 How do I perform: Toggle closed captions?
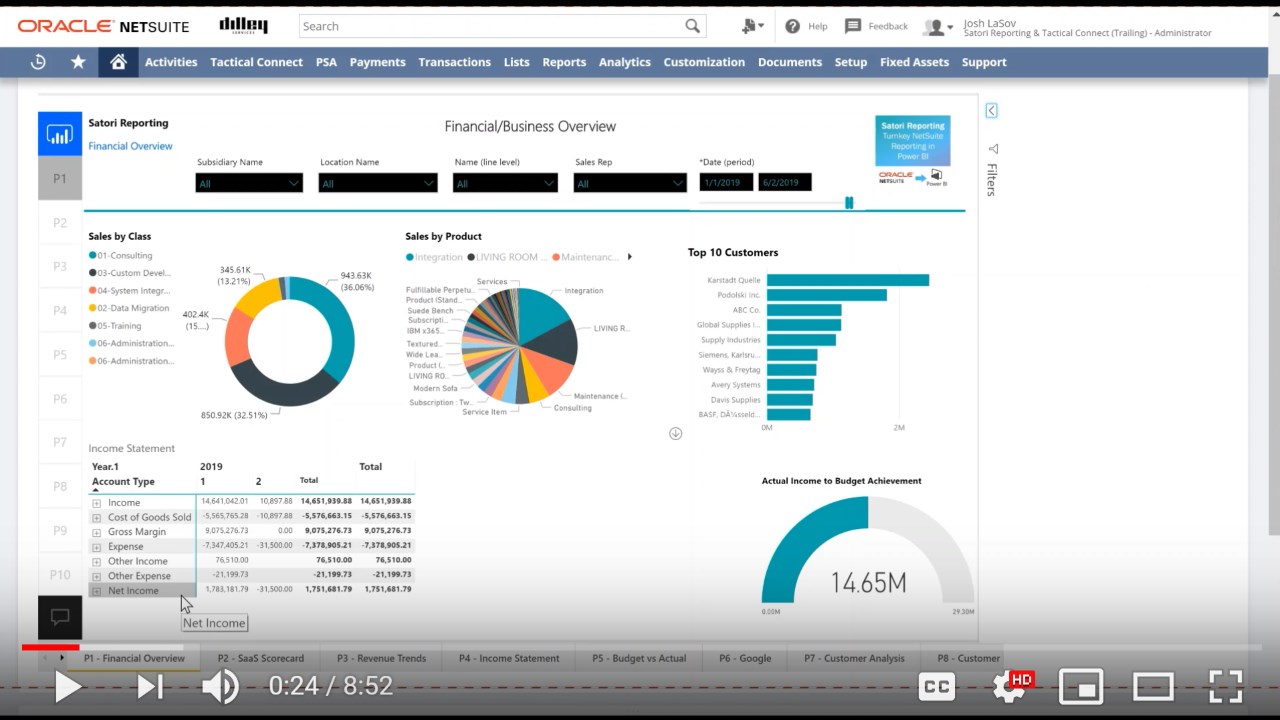point(936,686)
